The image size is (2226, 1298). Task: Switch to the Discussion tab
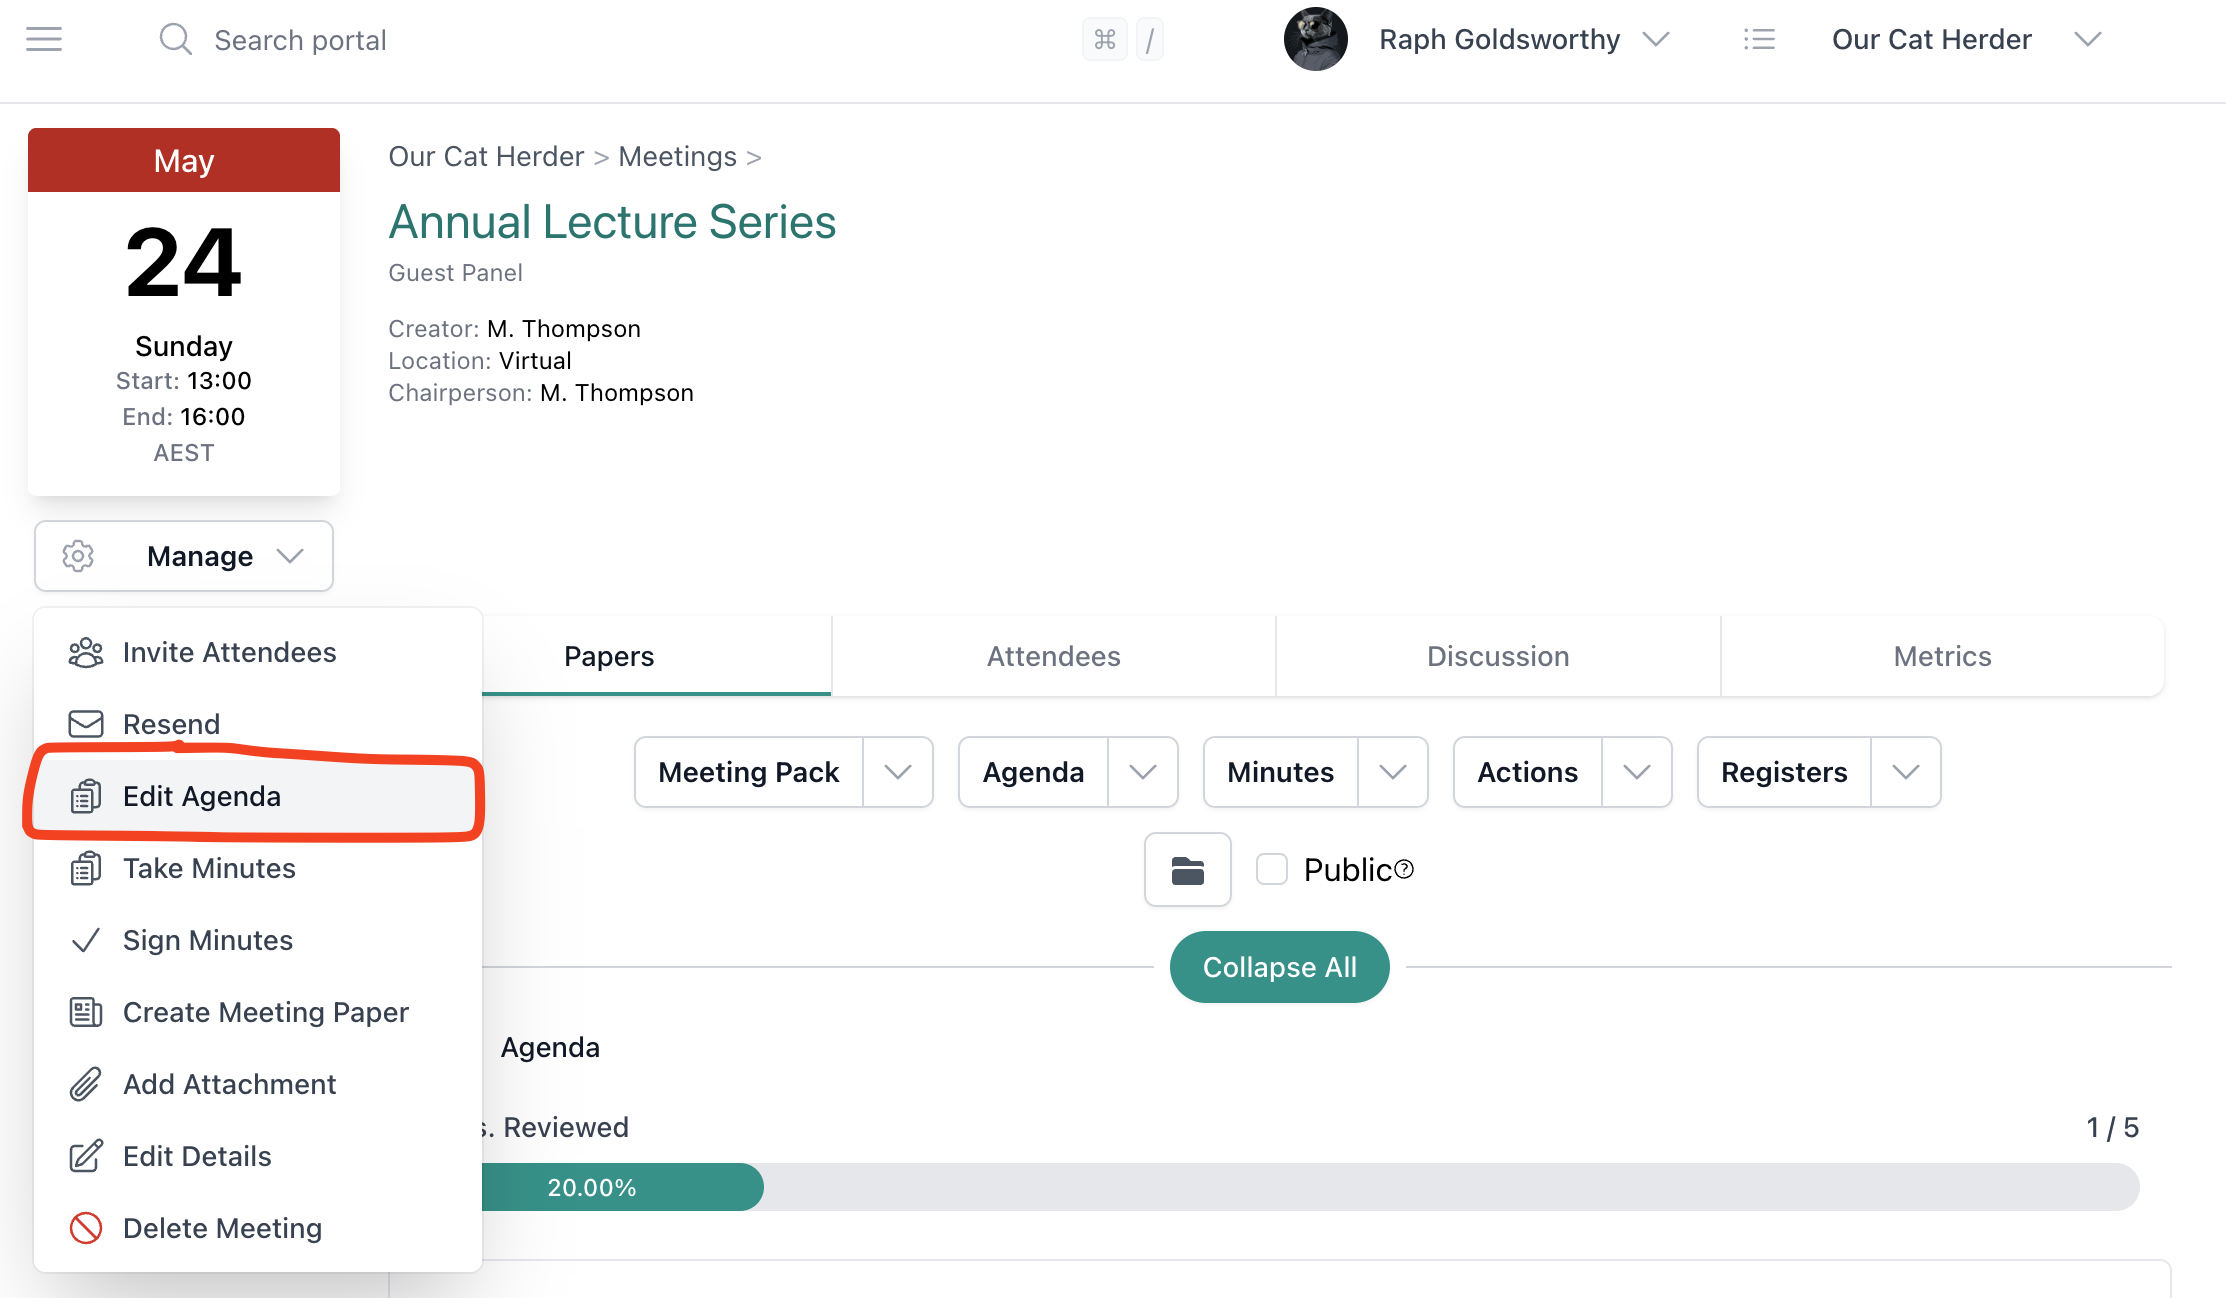click(x=1497, y=656)
